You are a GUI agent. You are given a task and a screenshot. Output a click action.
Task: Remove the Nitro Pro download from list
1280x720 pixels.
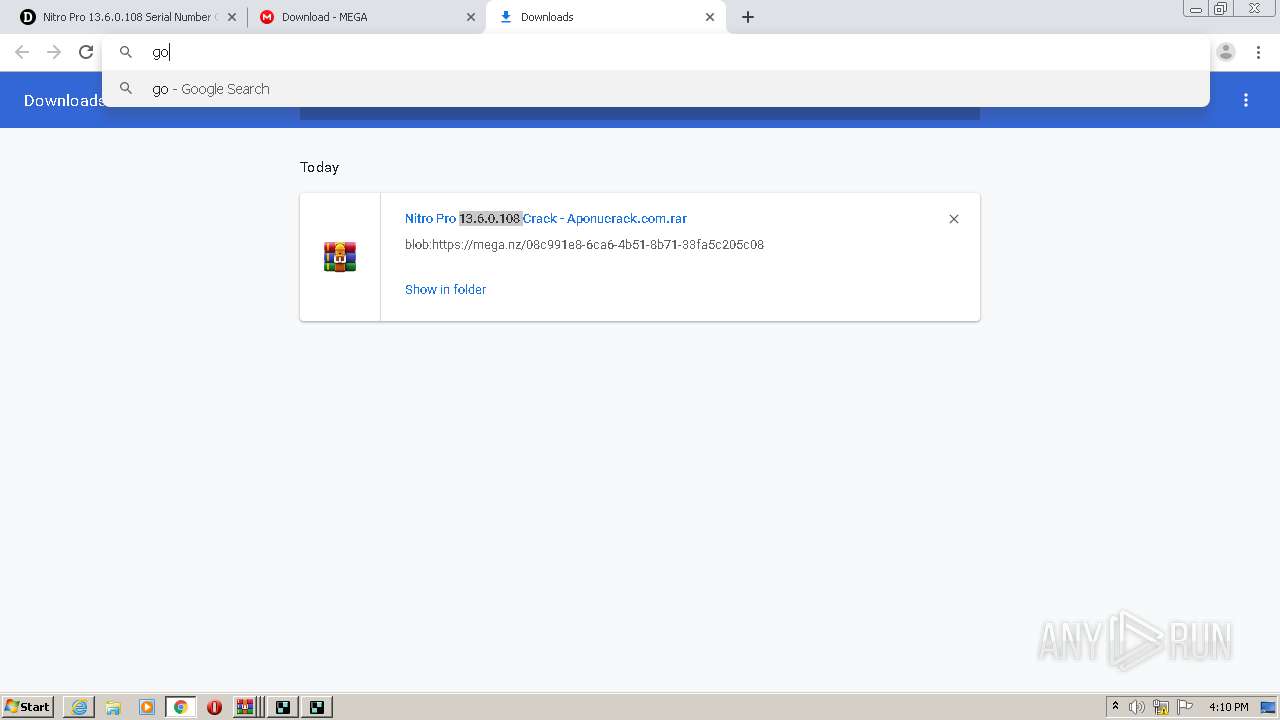pyautogui.click(x=954, y=219)
